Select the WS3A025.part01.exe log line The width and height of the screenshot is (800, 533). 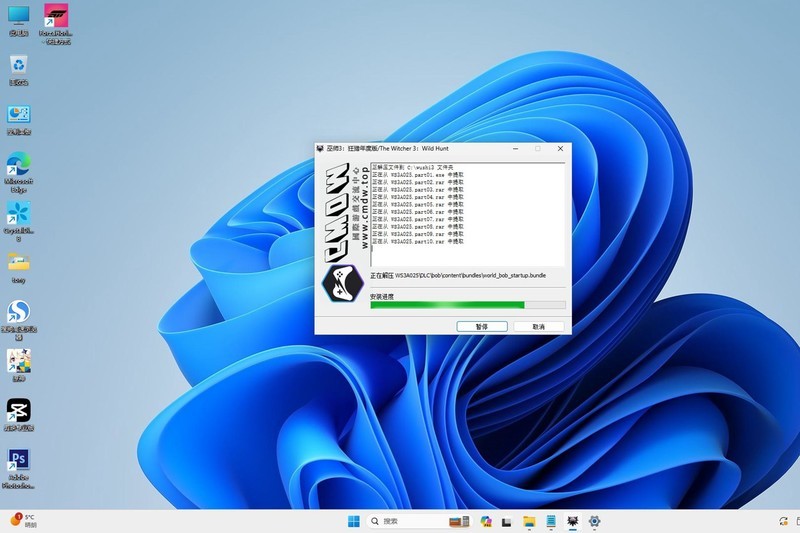(x=418, y=174)
